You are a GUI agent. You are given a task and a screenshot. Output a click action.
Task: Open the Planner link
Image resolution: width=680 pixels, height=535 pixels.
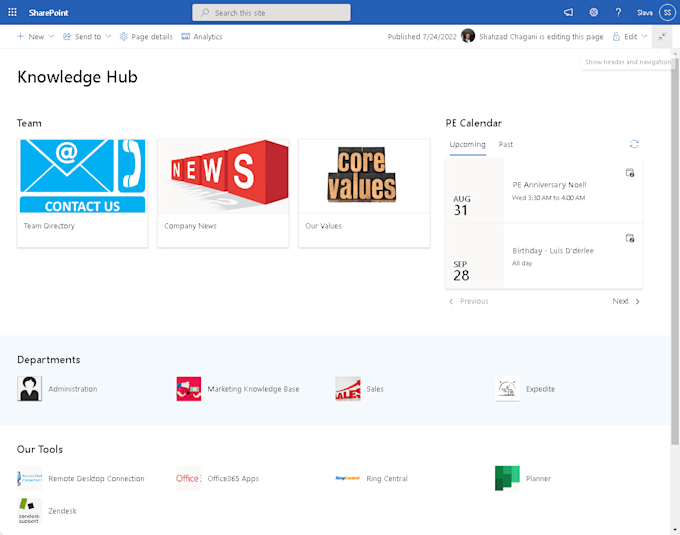(538, 479)
